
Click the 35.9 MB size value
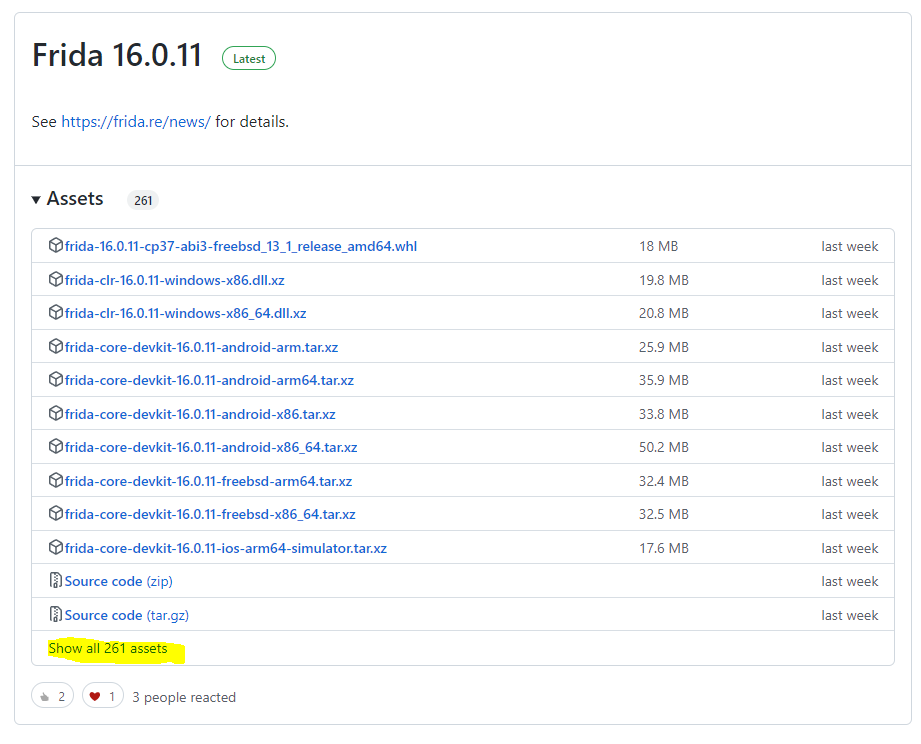[x=664, y=380]
